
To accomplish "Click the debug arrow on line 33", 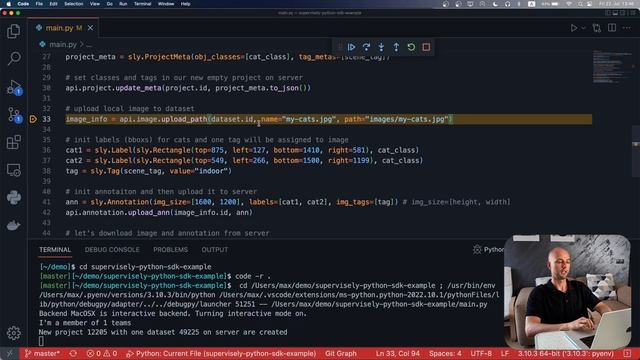I will [33, 119].
